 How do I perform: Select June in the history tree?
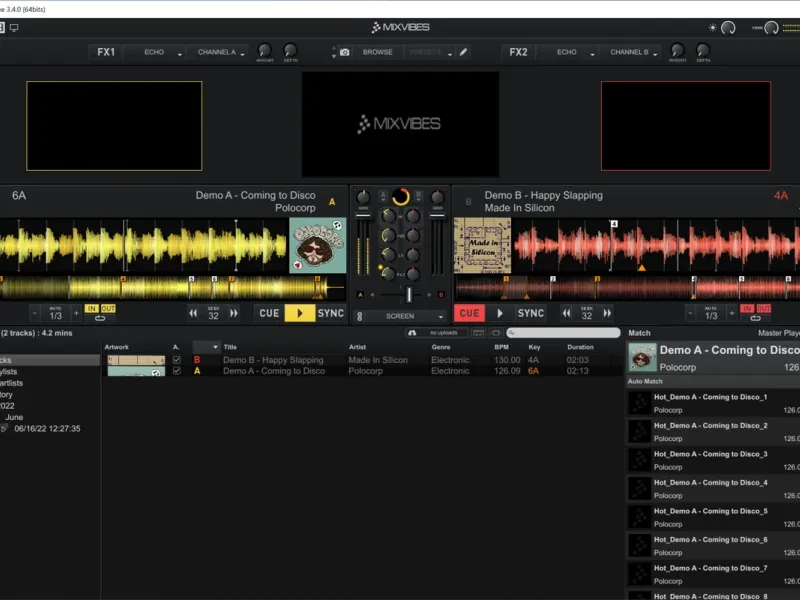tap(14, 417)
